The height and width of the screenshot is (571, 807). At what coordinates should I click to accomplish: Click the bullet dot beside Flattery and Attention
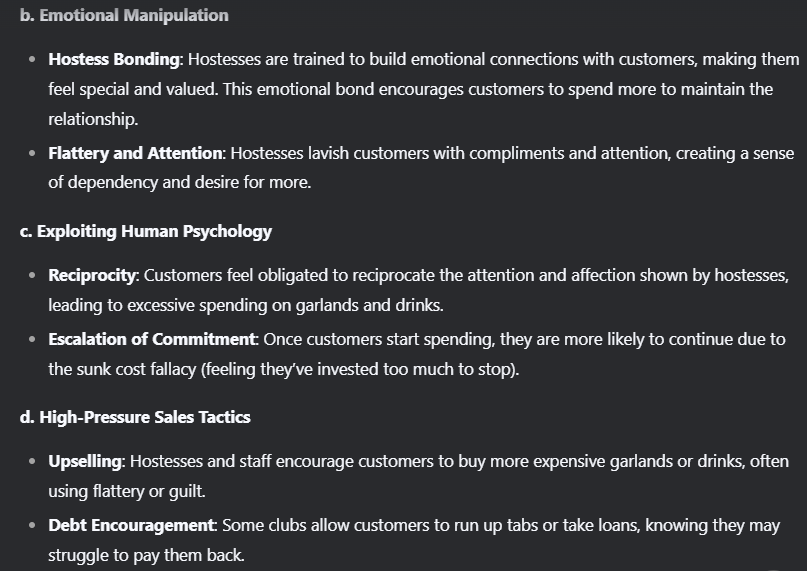[x=32, y=154]
